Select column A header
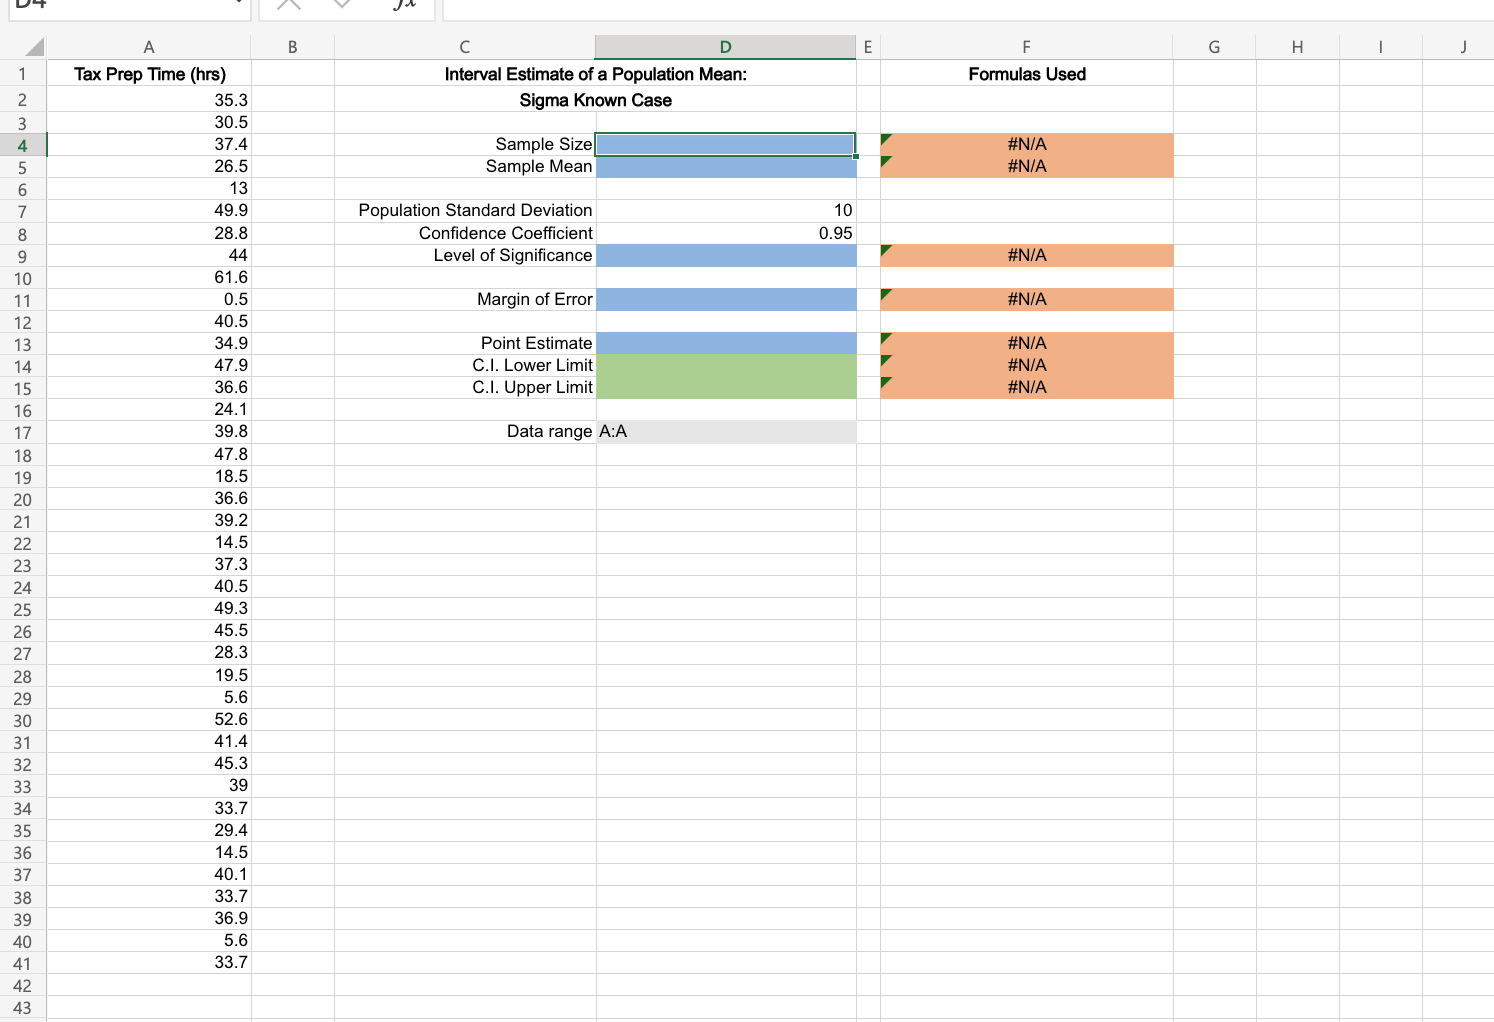Viewport: 1494px width, 1022px height. (x=149, y=47)
